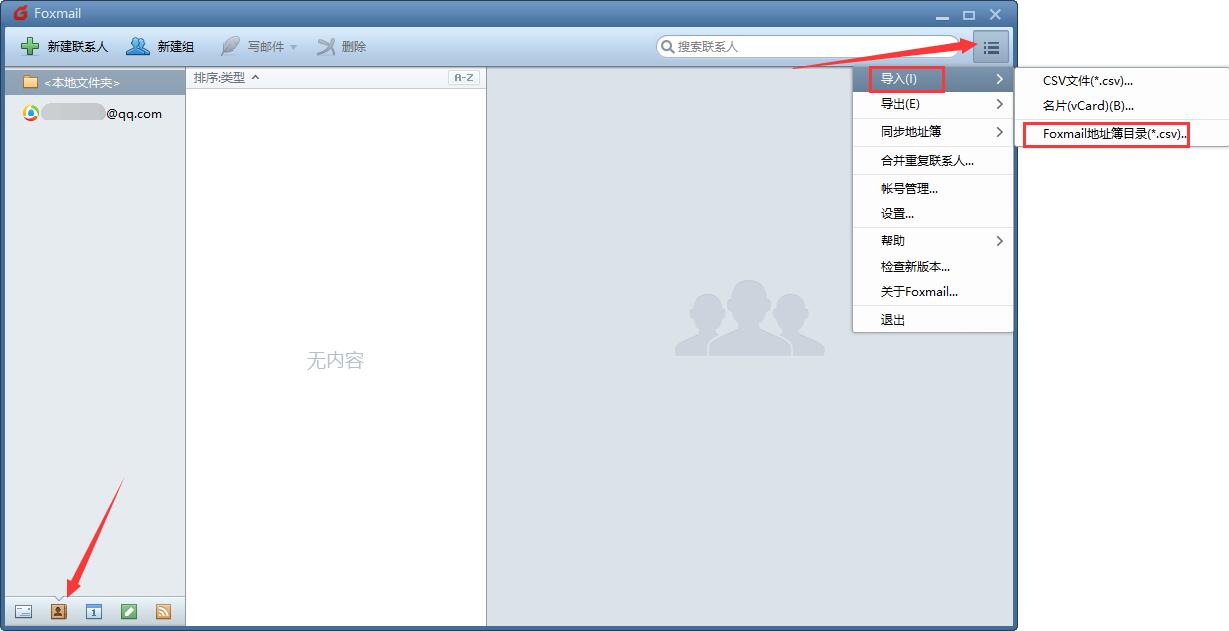Switch to the mail view icon
The image size is (1229, 631).
[23, 611]
